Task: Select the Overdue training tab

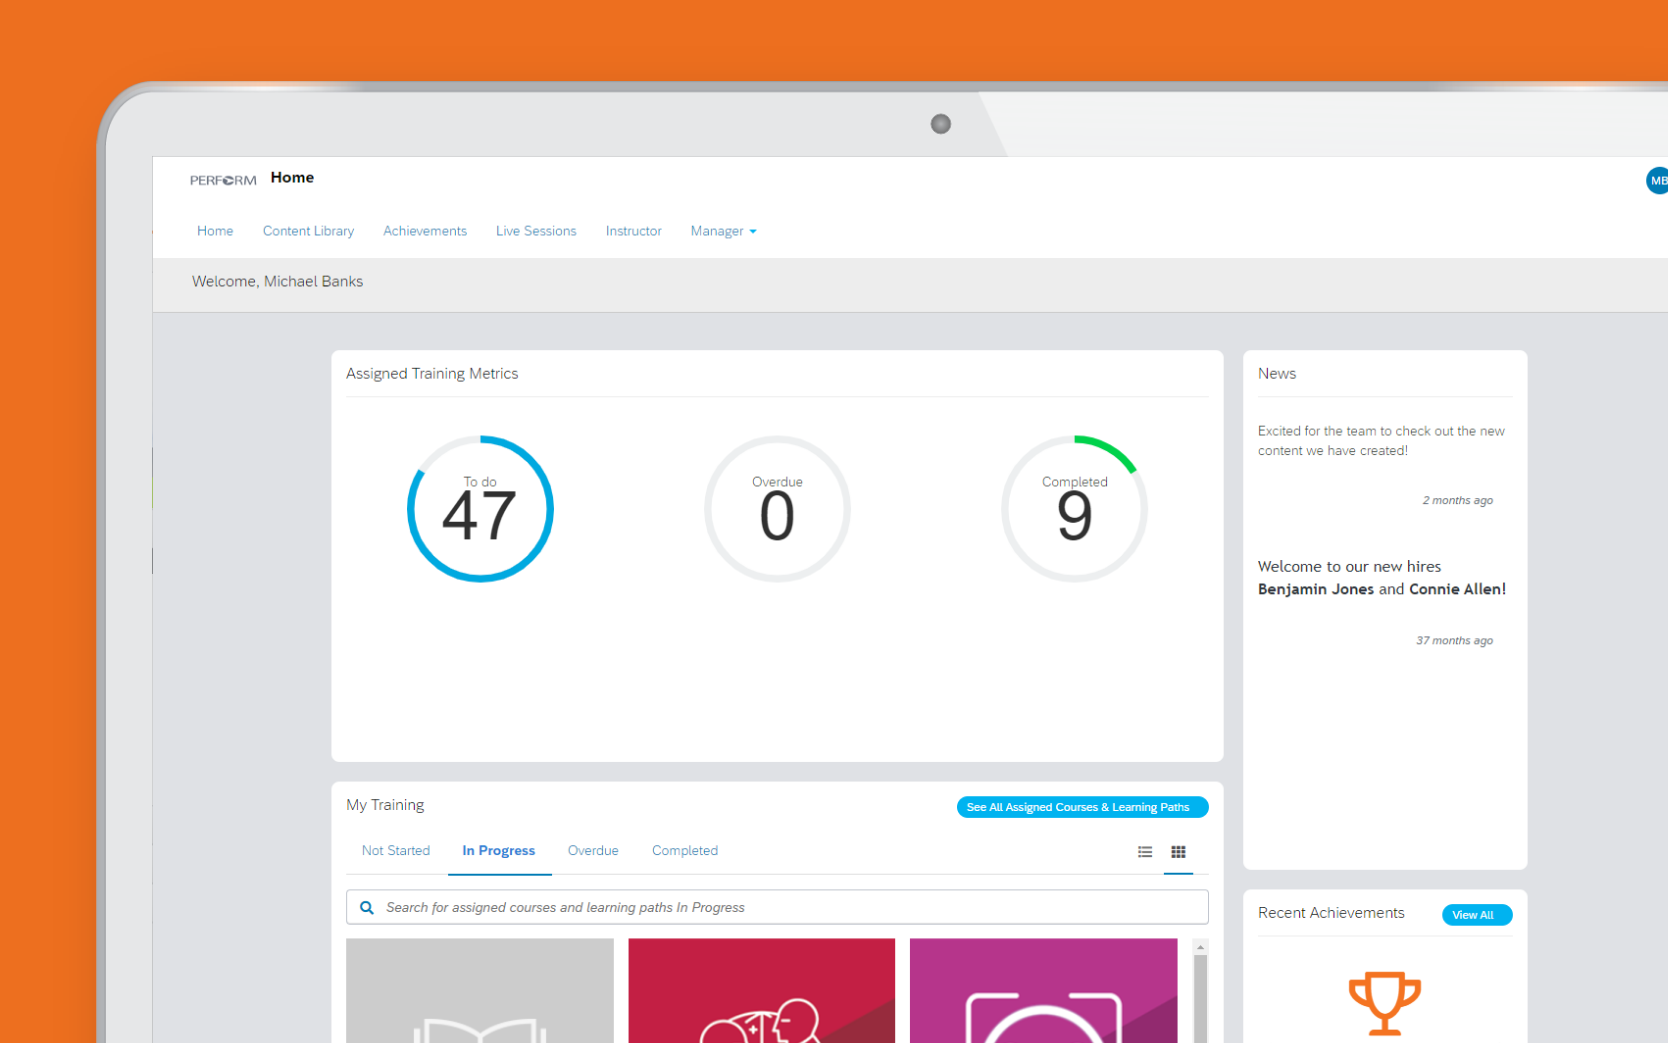Action: (593, 851)
